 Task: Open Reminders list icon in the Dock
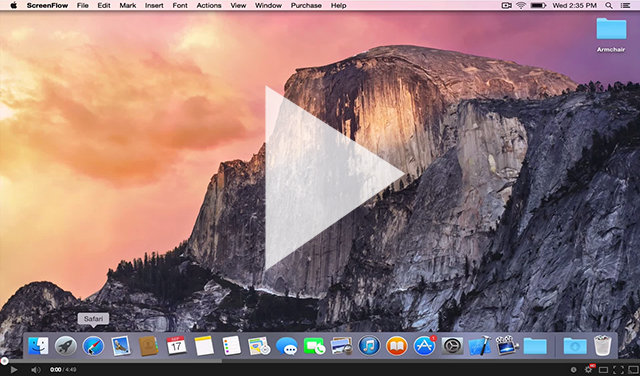[x=231, y=346]
